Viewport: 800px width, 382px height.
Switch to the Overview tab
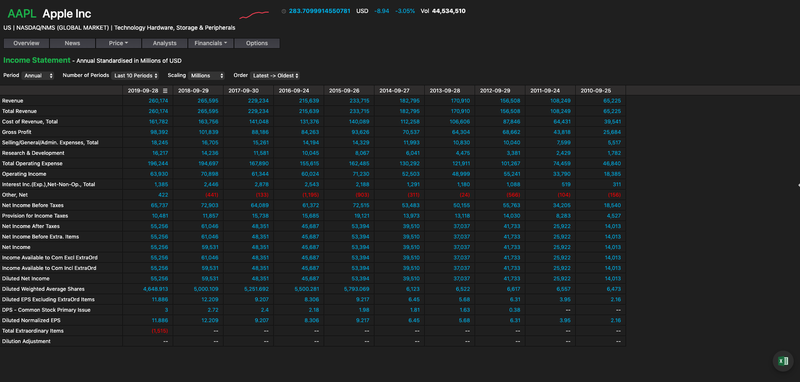pos(26,43)
